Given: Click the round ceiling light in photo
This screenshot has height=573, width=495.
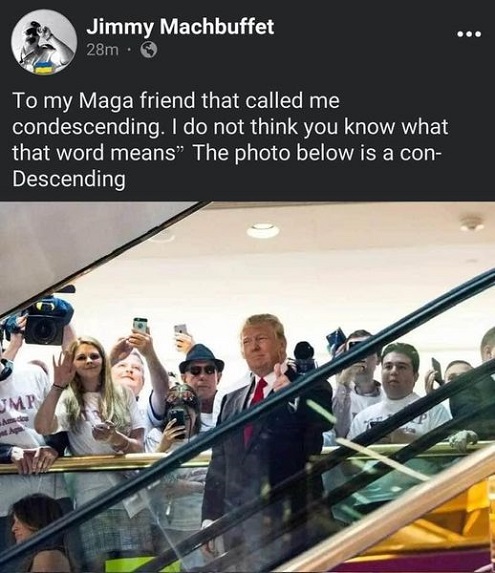Looking at the screenshot, I should (263, 231).
